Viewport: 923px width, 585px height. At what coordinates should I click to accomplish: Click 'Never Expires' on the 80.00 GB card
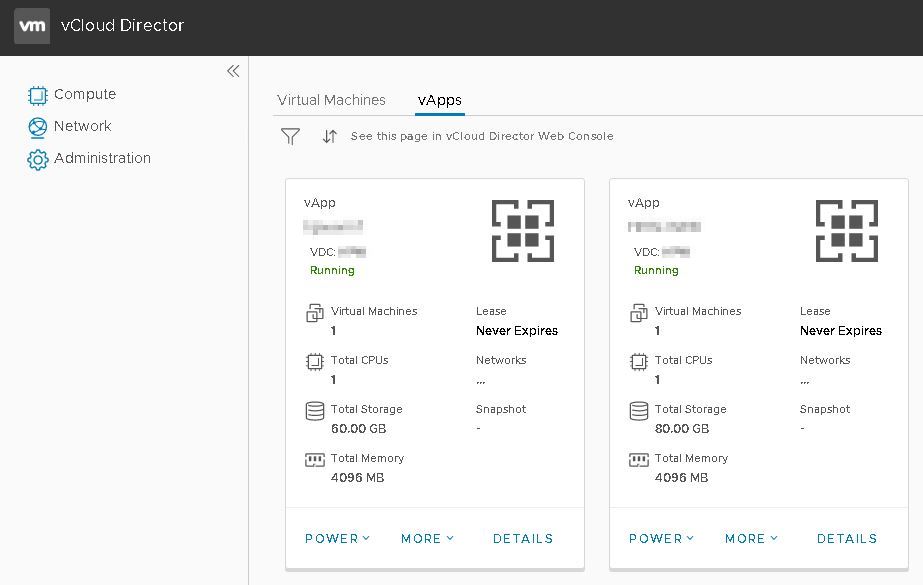pyautogui.click(x=841, y=331)
